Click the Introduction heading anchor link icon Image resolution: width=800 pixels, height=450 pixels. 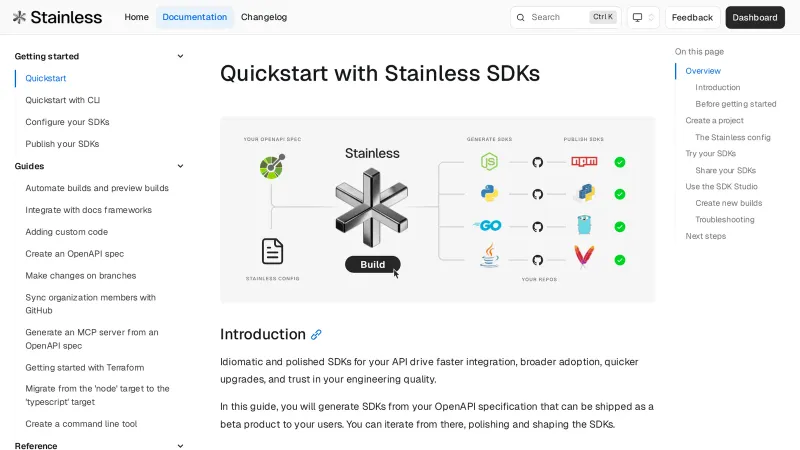tap(316, 335)
